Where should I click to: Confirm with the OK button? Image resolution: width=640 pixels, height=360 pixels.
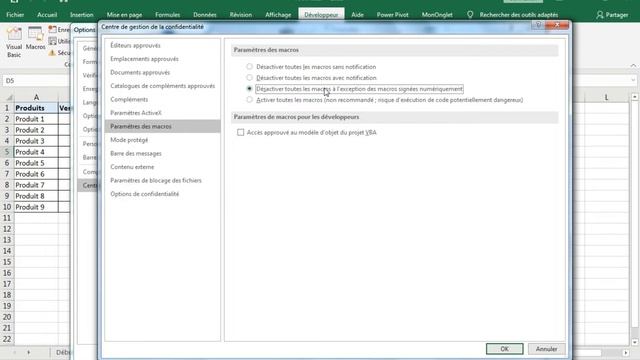[504, 349]
